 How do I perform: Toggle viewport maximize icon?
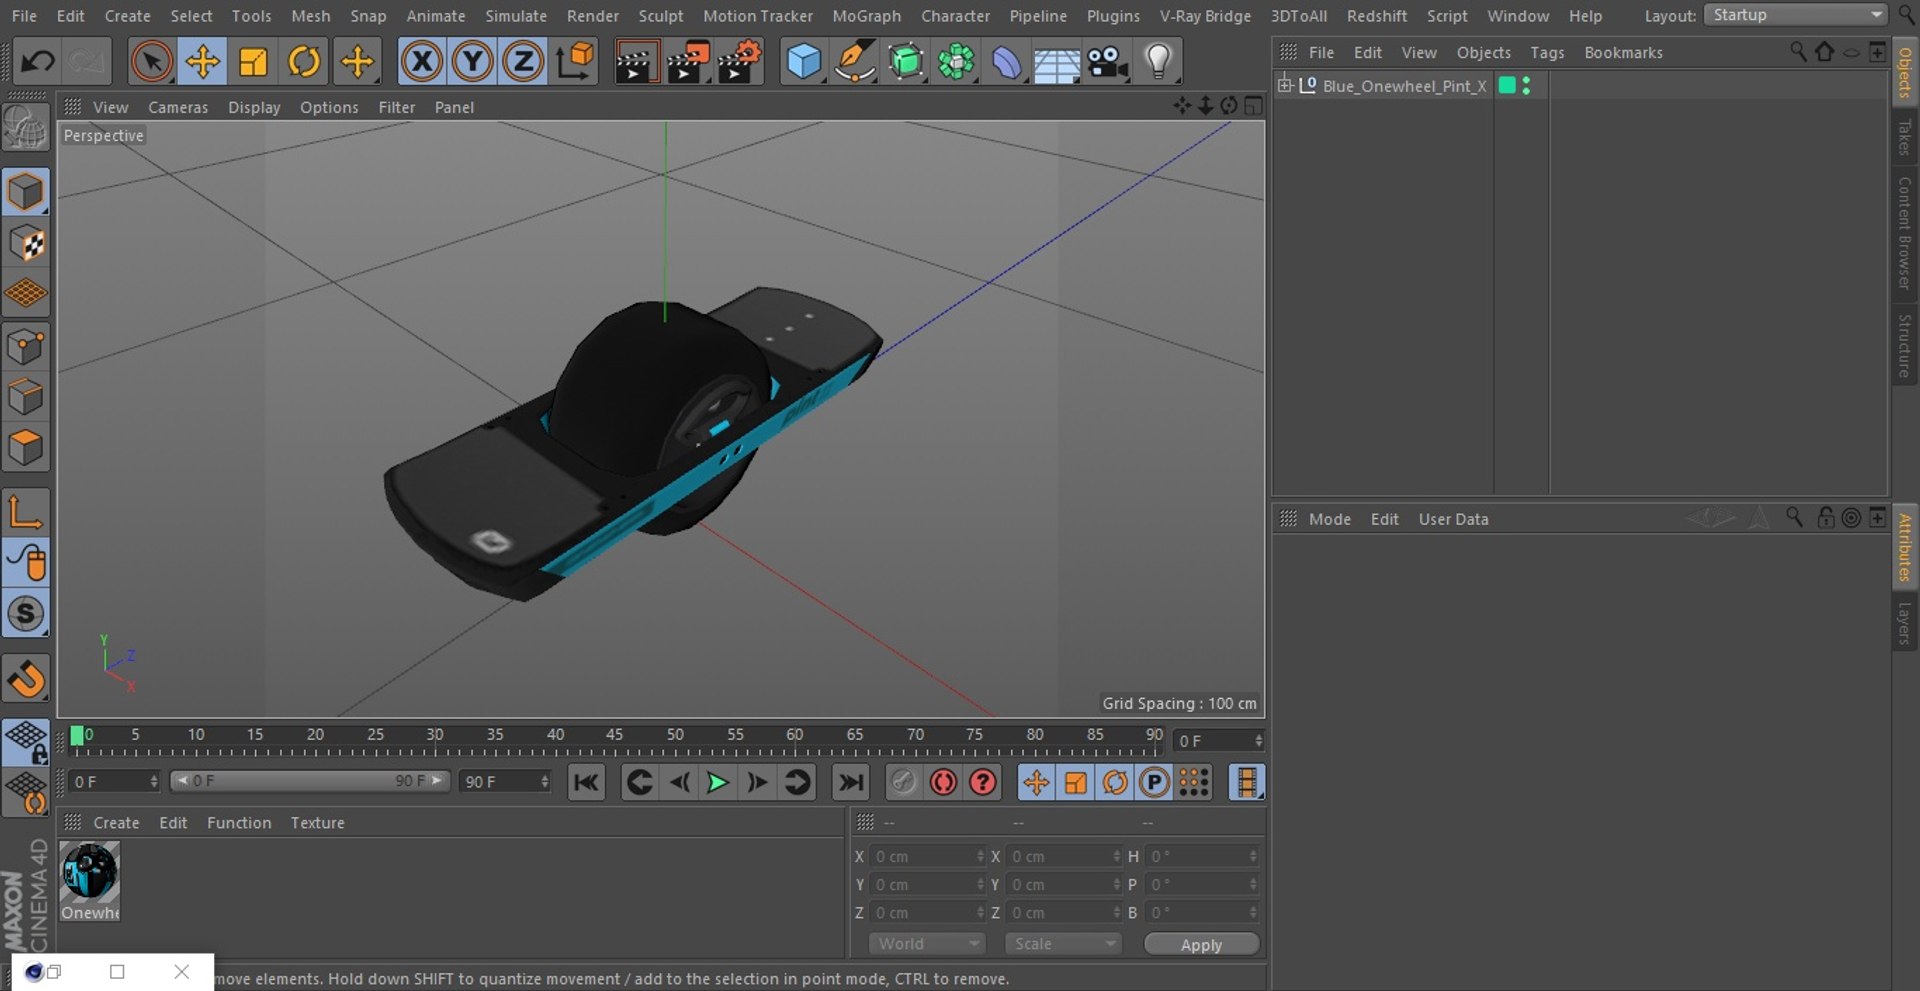(x=1253, y=106)
